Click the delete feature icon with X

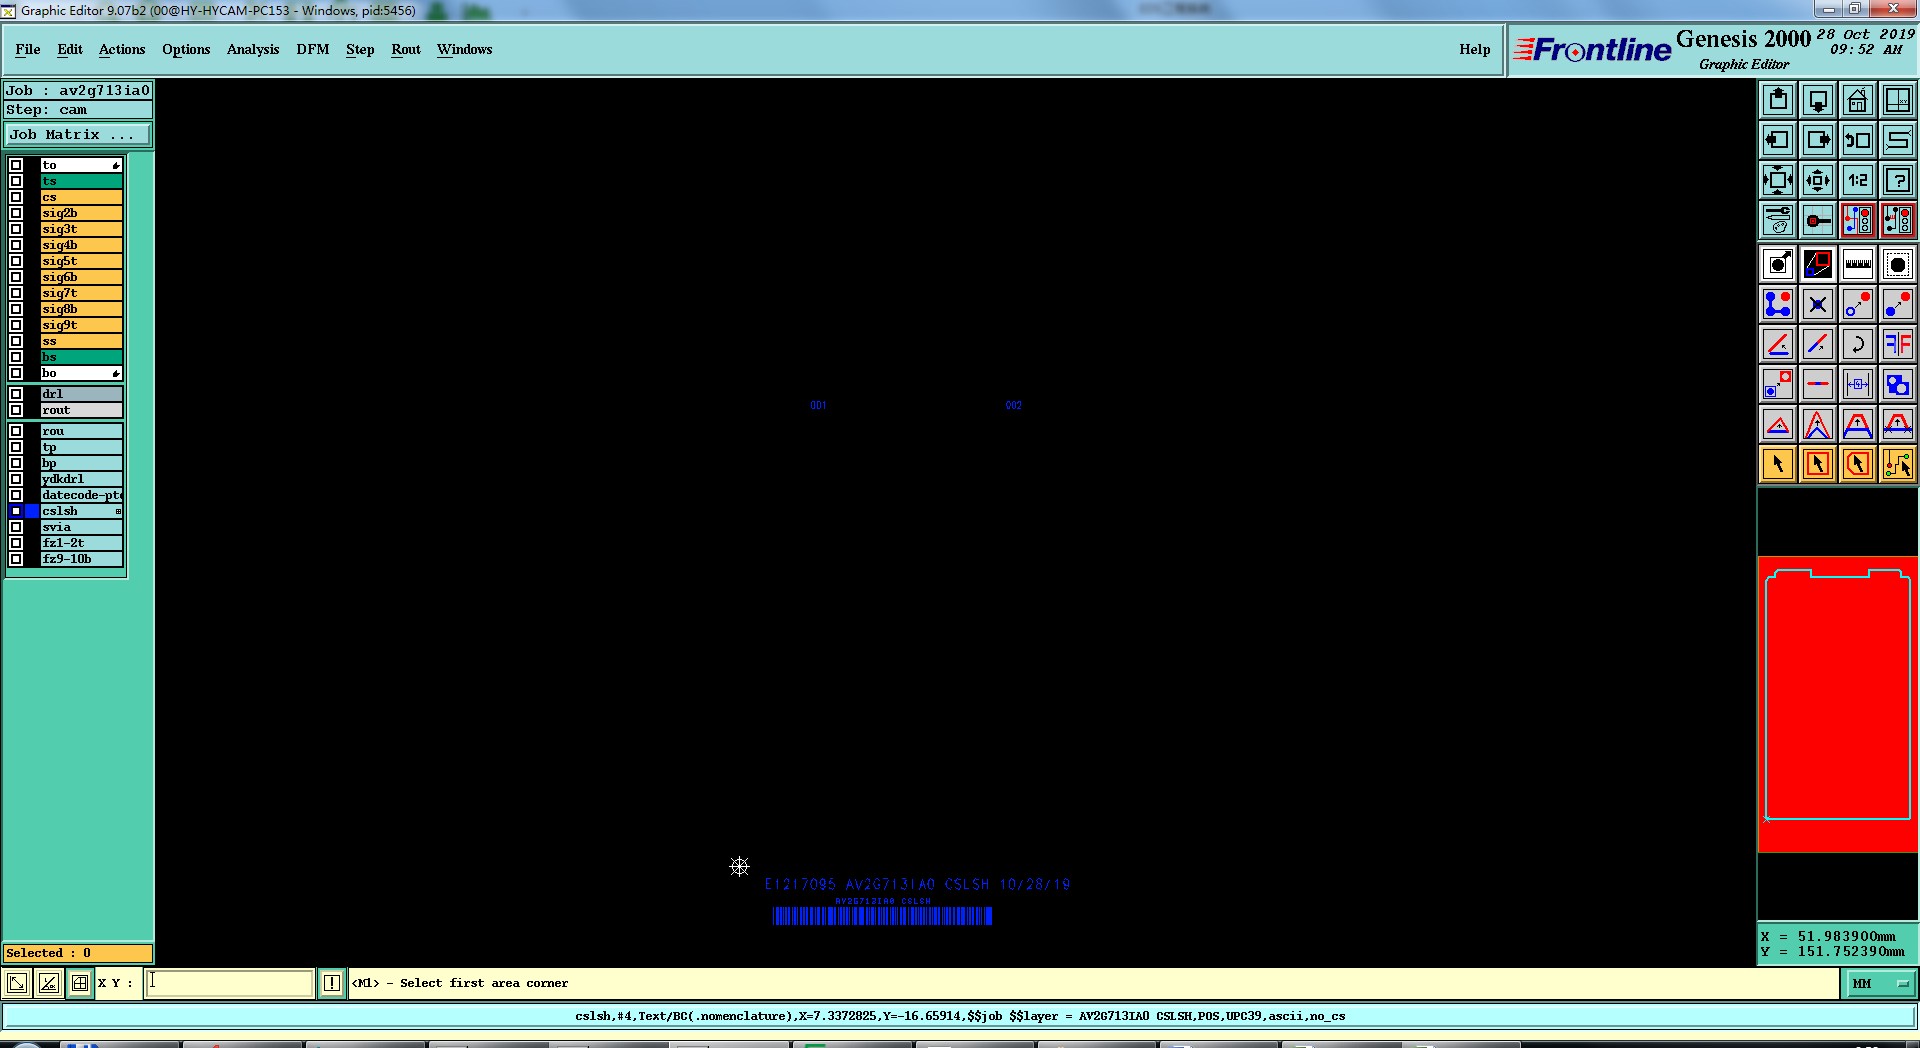(x=1818, y=304)
